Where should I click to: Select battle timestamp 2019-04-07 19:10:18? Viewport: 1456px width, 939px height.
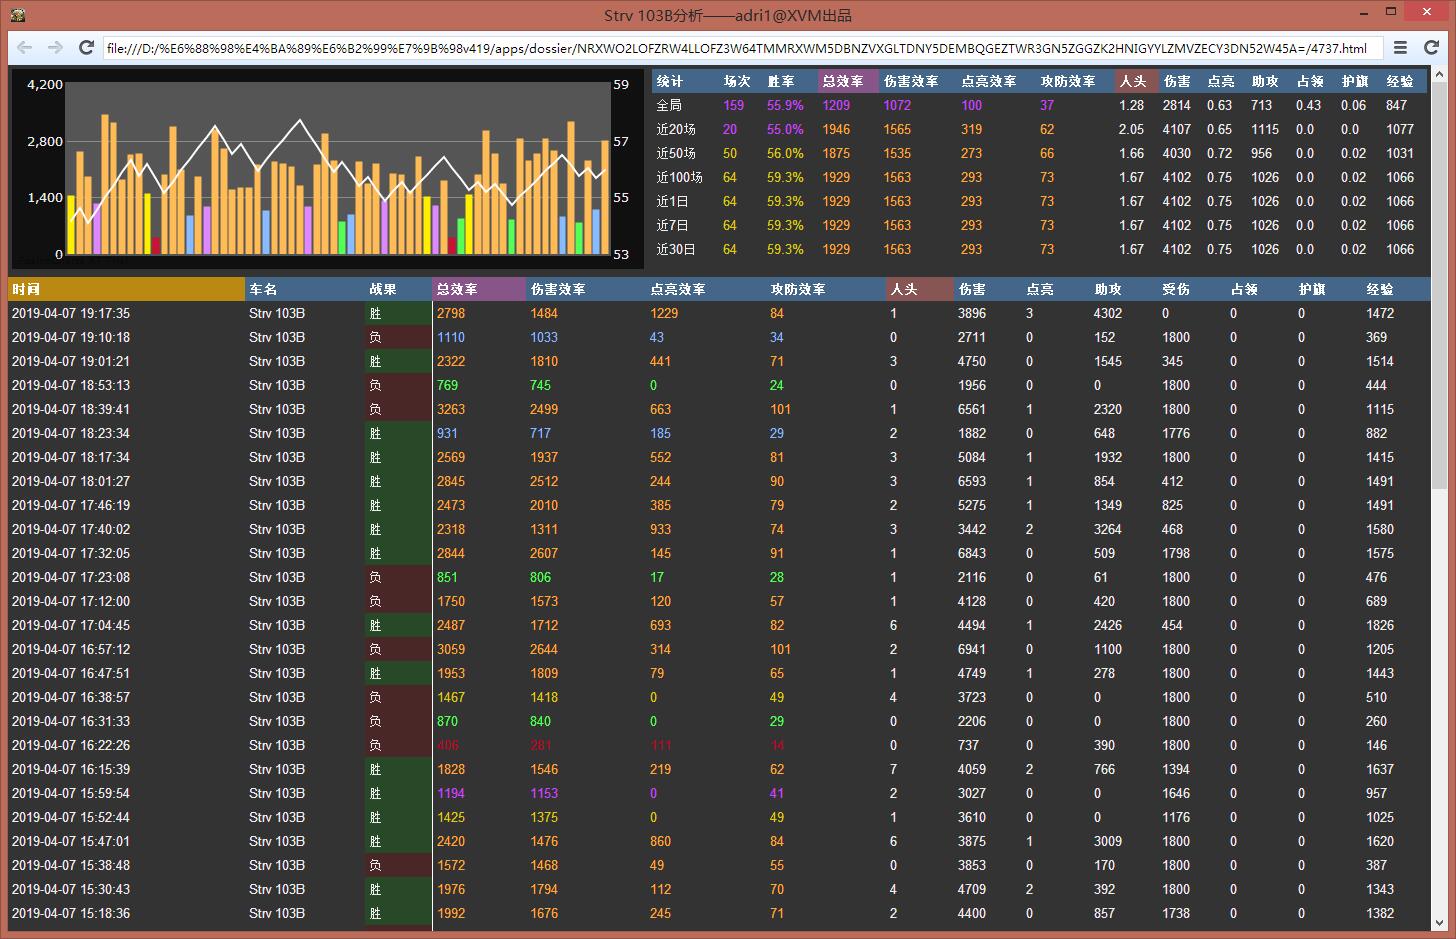tap(71, 337)
